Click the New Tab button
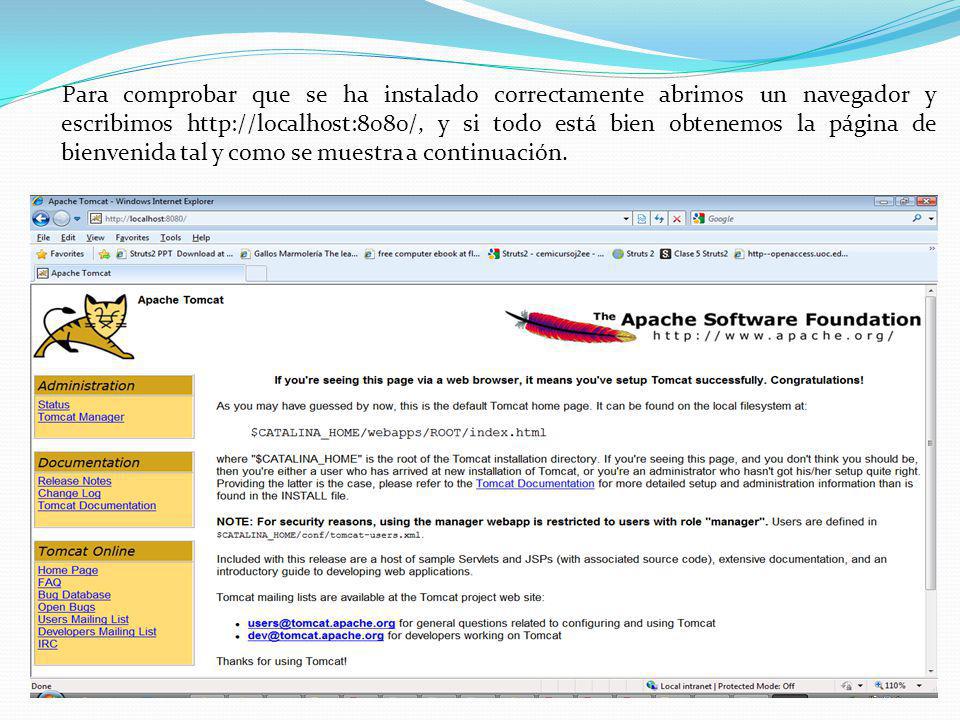The width and height of the screenshot is (960, 720). coord(256,274)
